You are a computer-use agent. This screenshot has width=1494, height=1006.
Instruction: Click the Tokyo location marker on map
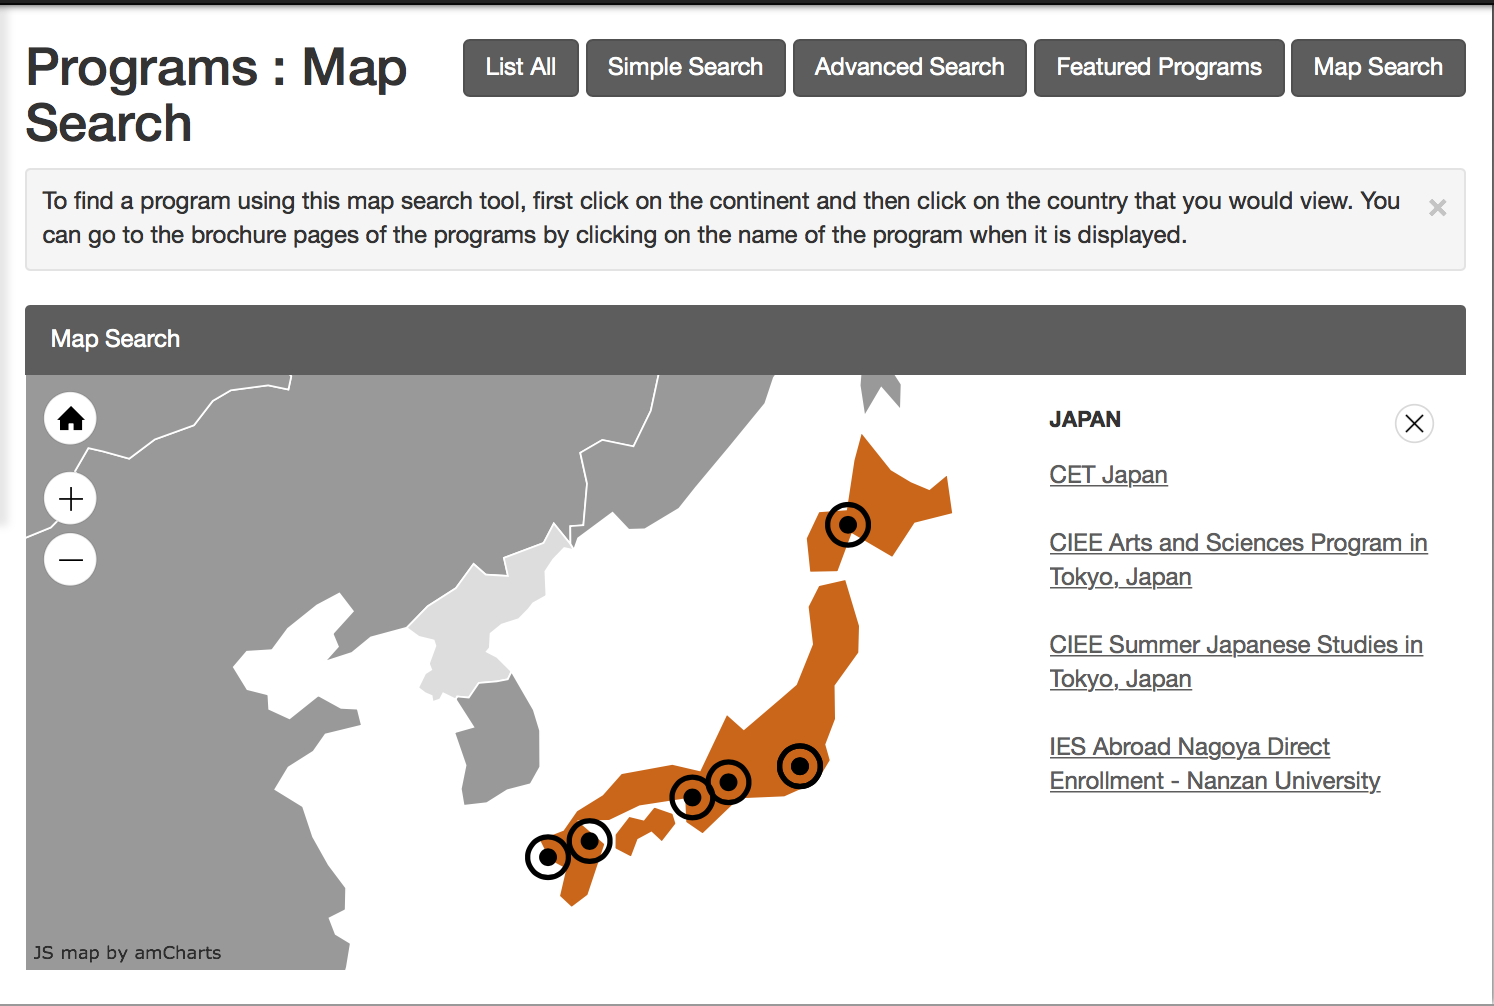point(799,766)
